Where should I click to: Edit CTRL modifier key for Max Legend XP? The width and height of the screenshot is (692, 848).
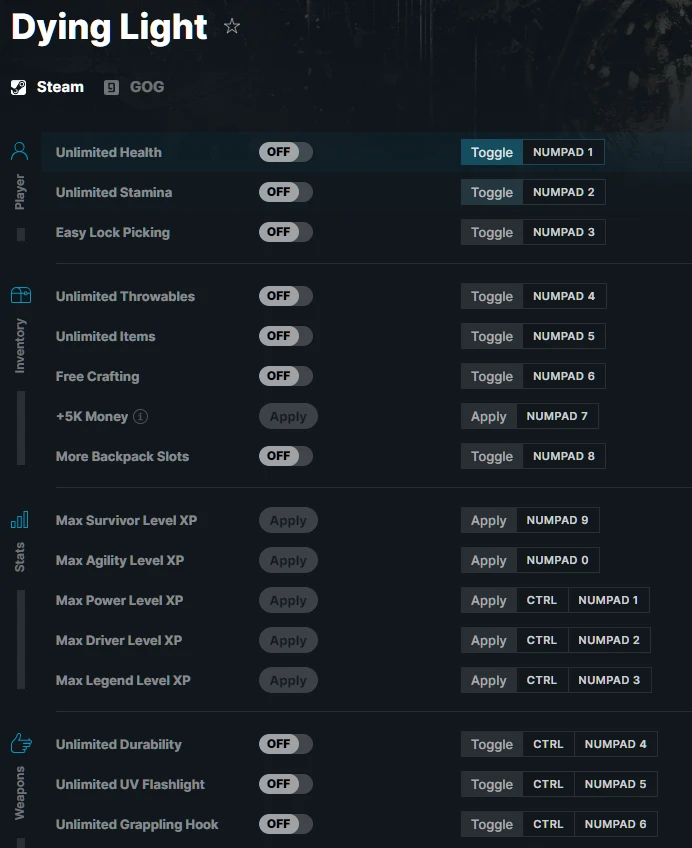point(542,680)
